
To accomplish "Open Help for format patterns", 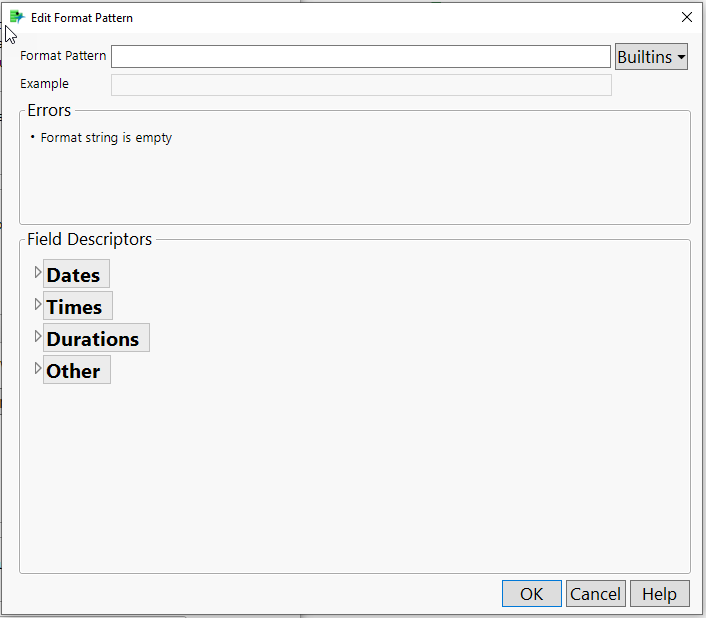I will coord(660,594).
